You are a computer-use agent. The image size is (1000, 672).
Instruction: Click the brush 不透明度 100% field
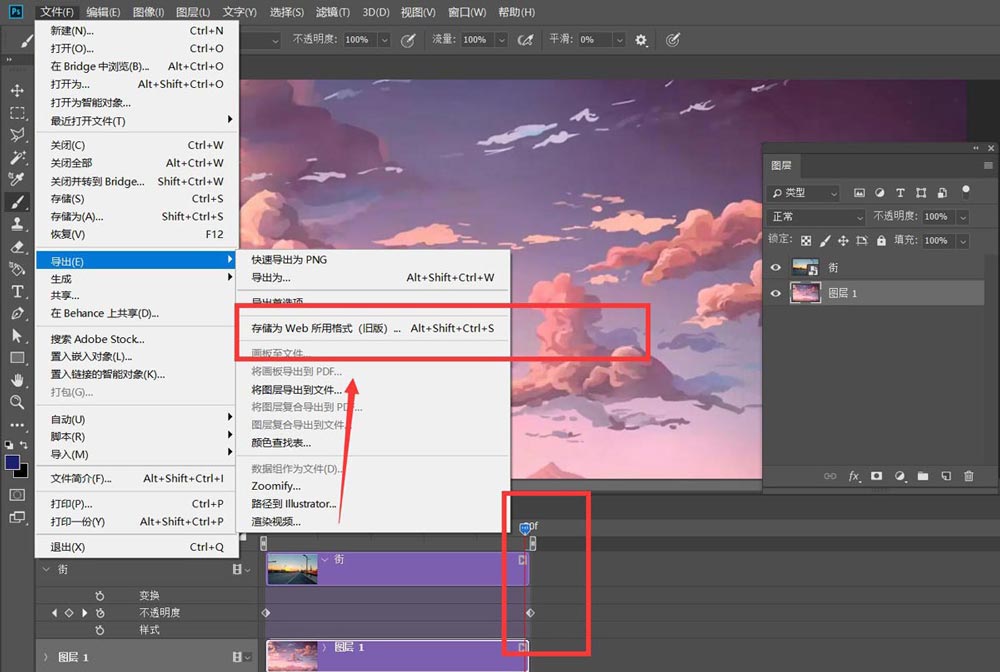coord(360,40)
